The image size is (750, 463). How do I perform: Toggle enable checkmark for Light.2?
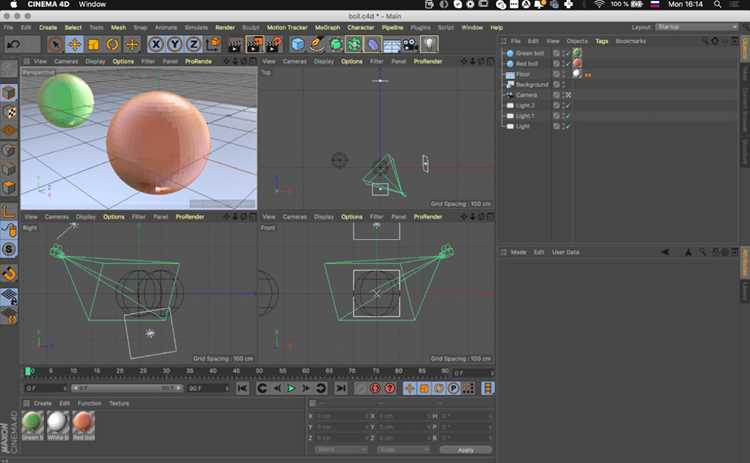click(x=568, y=105)
